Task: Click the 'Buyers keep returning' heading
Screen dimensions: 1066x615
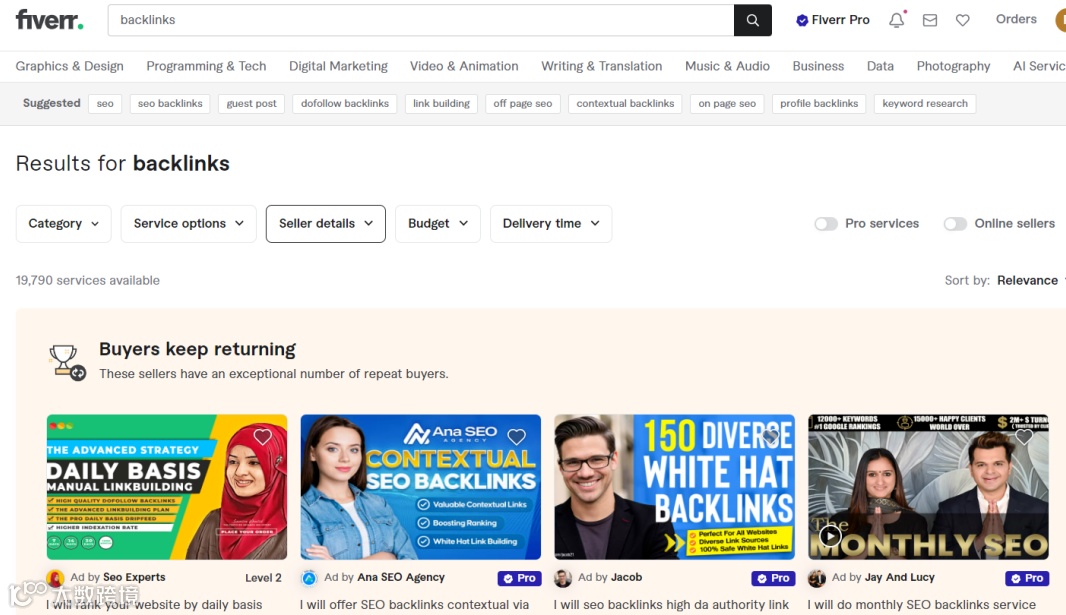Action: click(197, 349)
